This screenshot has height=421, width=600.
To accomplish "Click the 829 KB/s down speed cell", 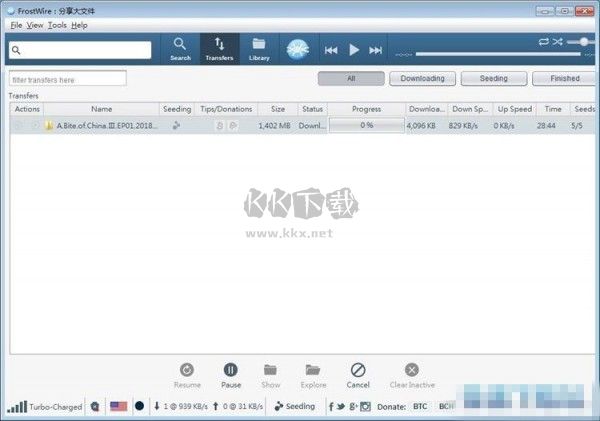I will click(x=463, y=126).
